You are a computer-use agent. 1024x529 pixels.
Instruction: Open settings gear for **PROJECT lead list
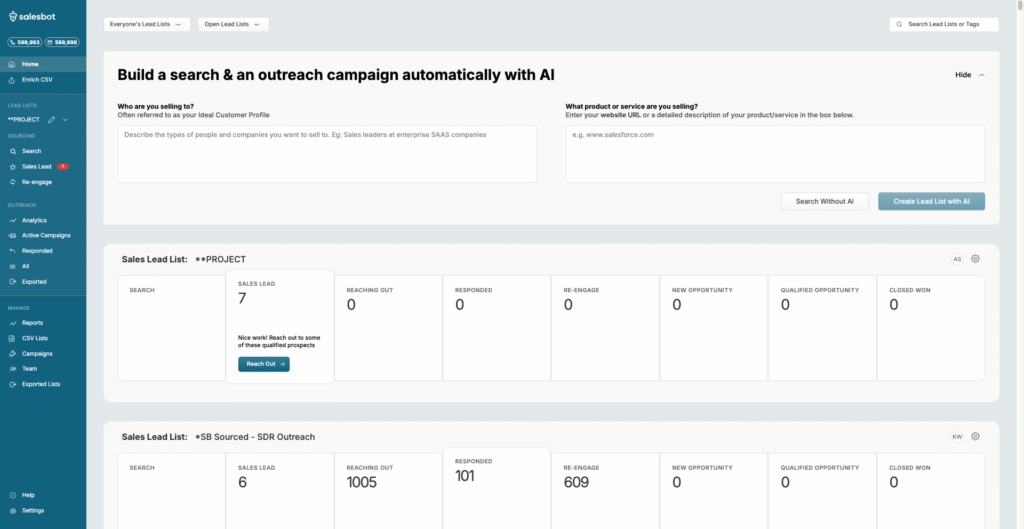[975, 259]
